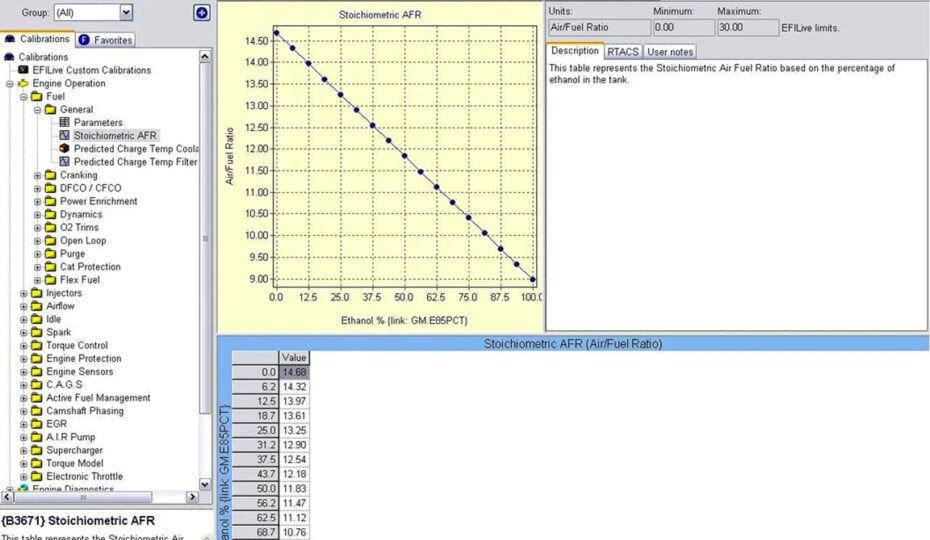Click the Value column header
930x540 pixels.
point(294,357)
